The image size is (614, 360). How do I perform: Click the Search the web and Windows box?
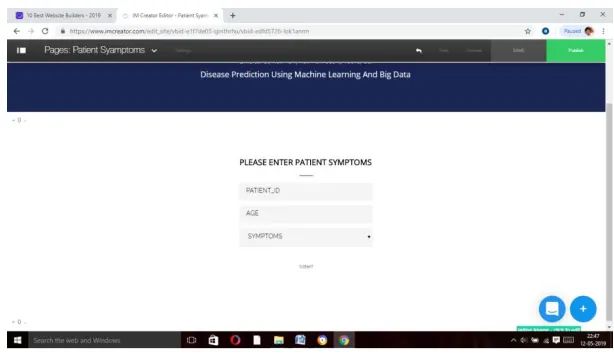pos(104,340)
